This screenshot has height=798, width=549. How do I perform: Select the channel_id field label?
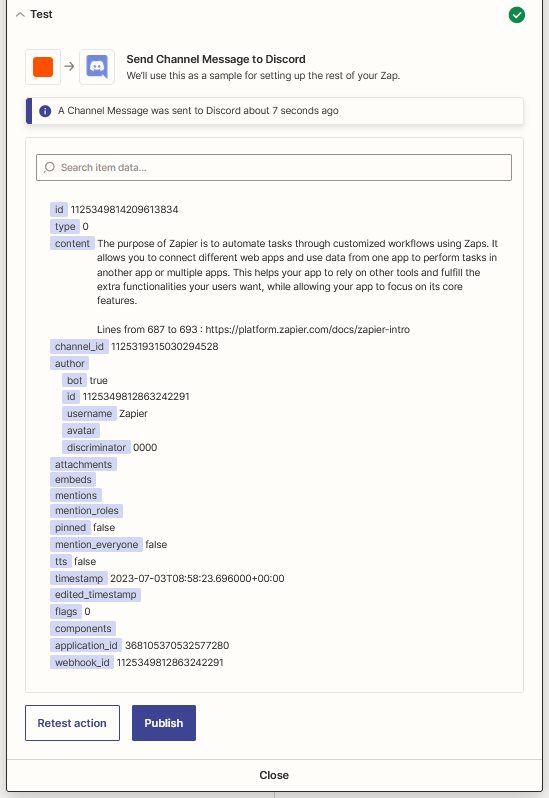[x=79, y=347]
